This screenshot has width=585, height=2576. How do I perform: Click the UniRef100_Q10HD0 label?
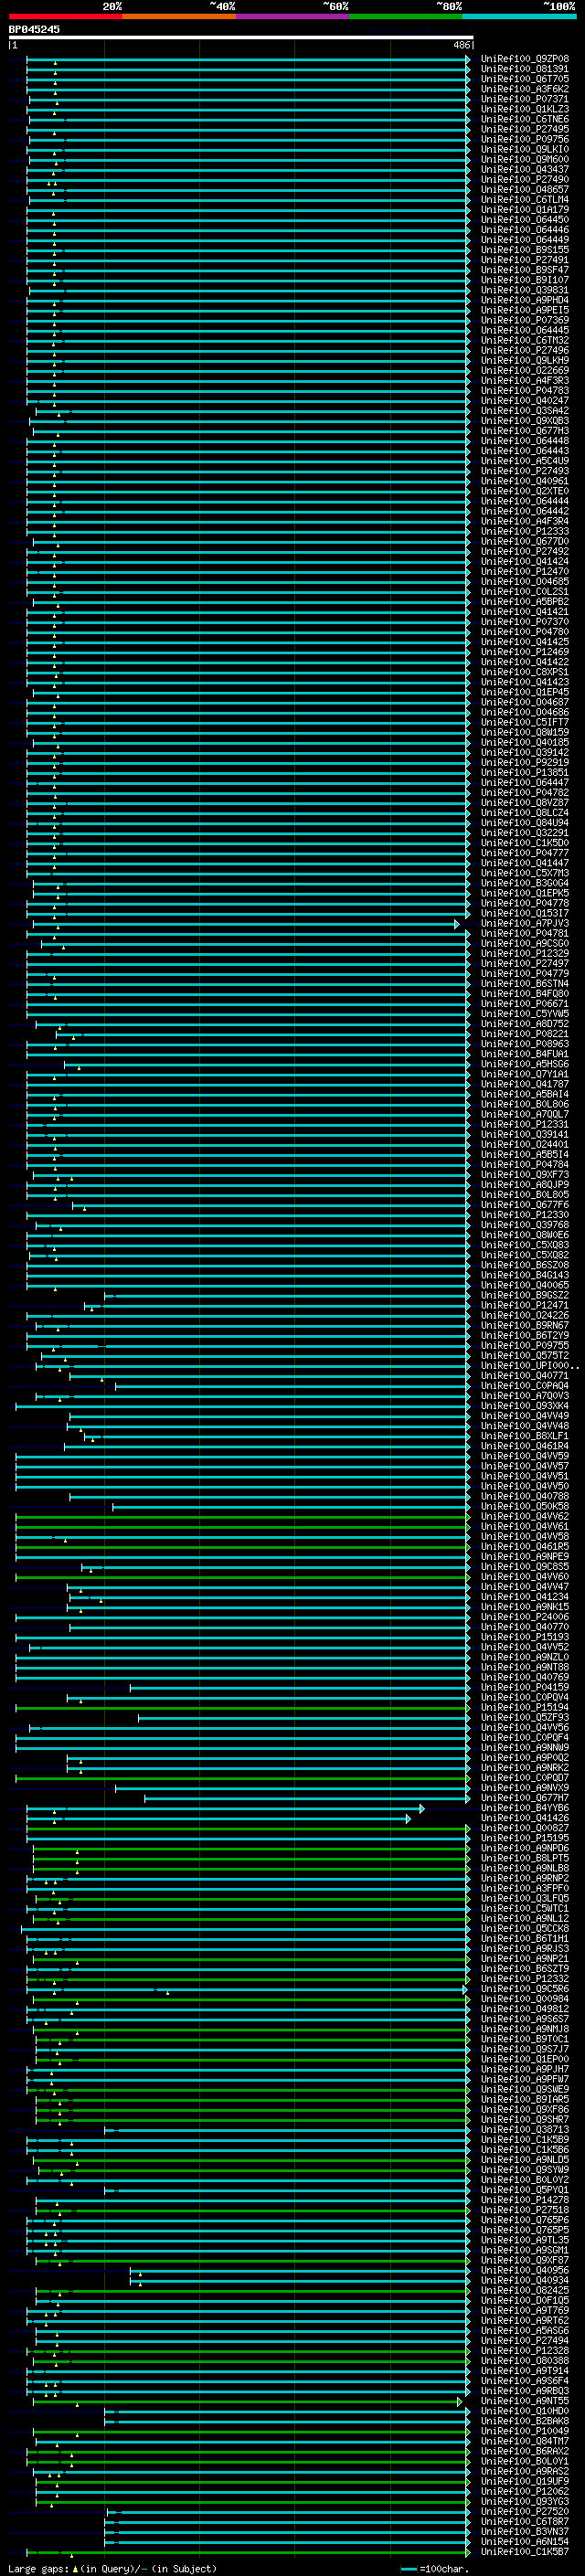pos(524,2410)
